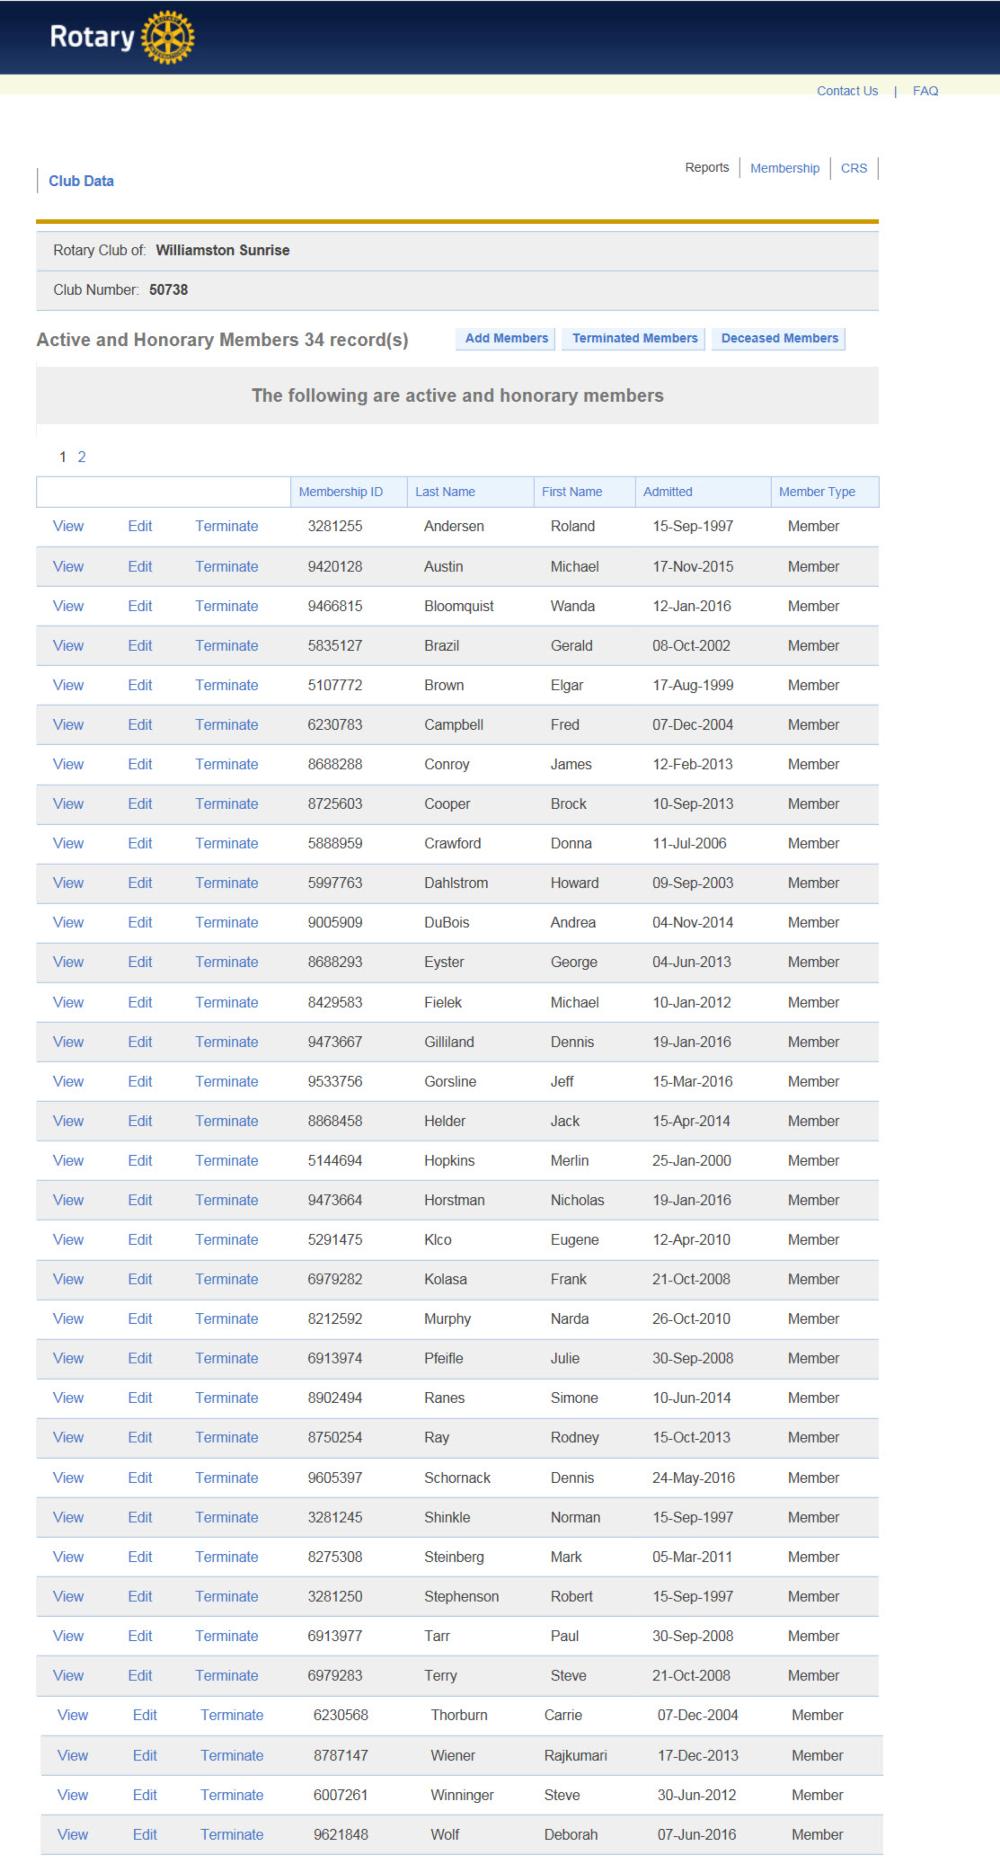The image size is (1000, 1872).
Task: Select admitted date 17-Aug-1999
Action: click(x=693, y=685)
